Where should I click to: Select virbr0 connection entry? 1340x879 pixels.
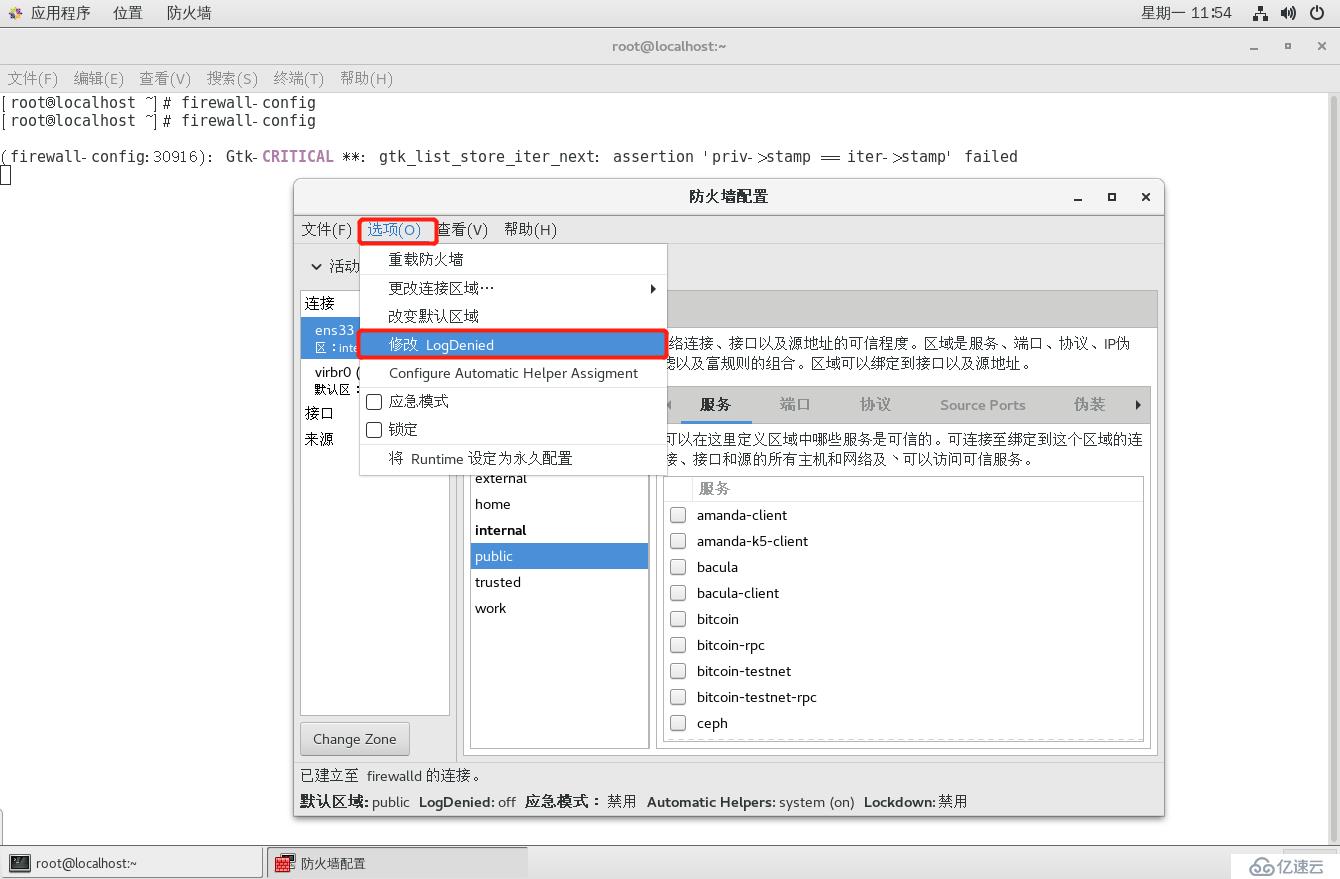point(331,380)
